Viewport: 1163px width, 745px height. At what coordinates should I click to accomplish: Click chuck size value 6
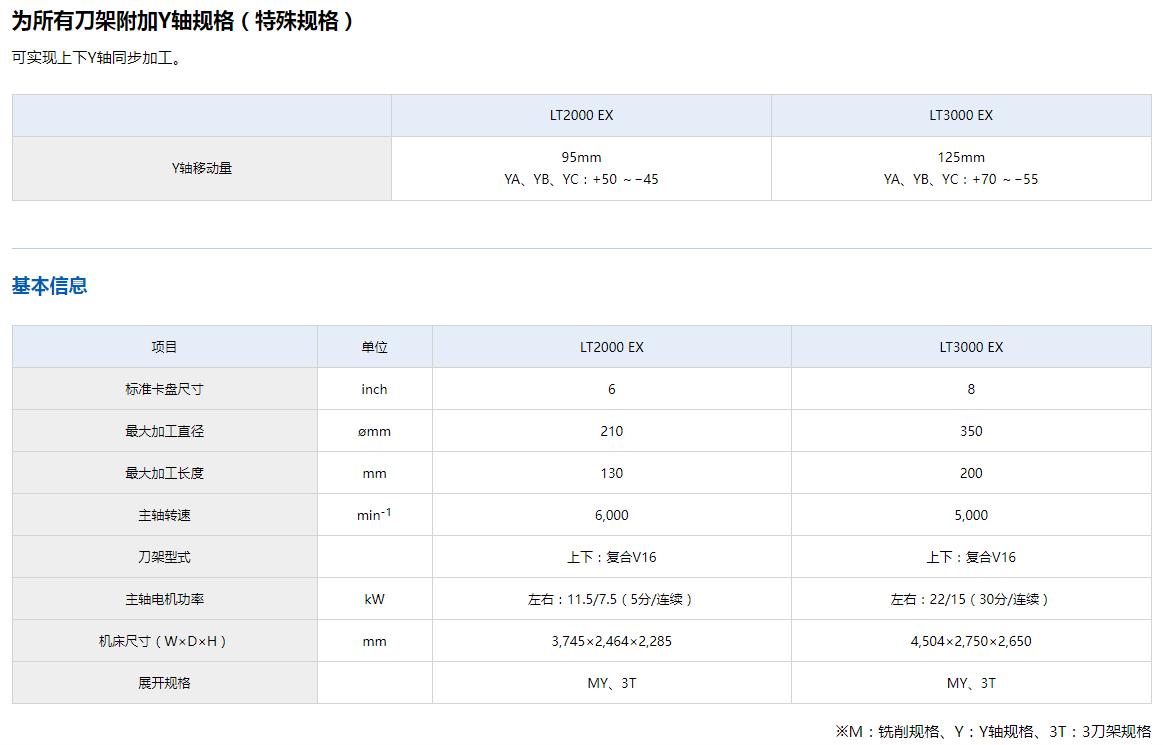pos(612,389)
